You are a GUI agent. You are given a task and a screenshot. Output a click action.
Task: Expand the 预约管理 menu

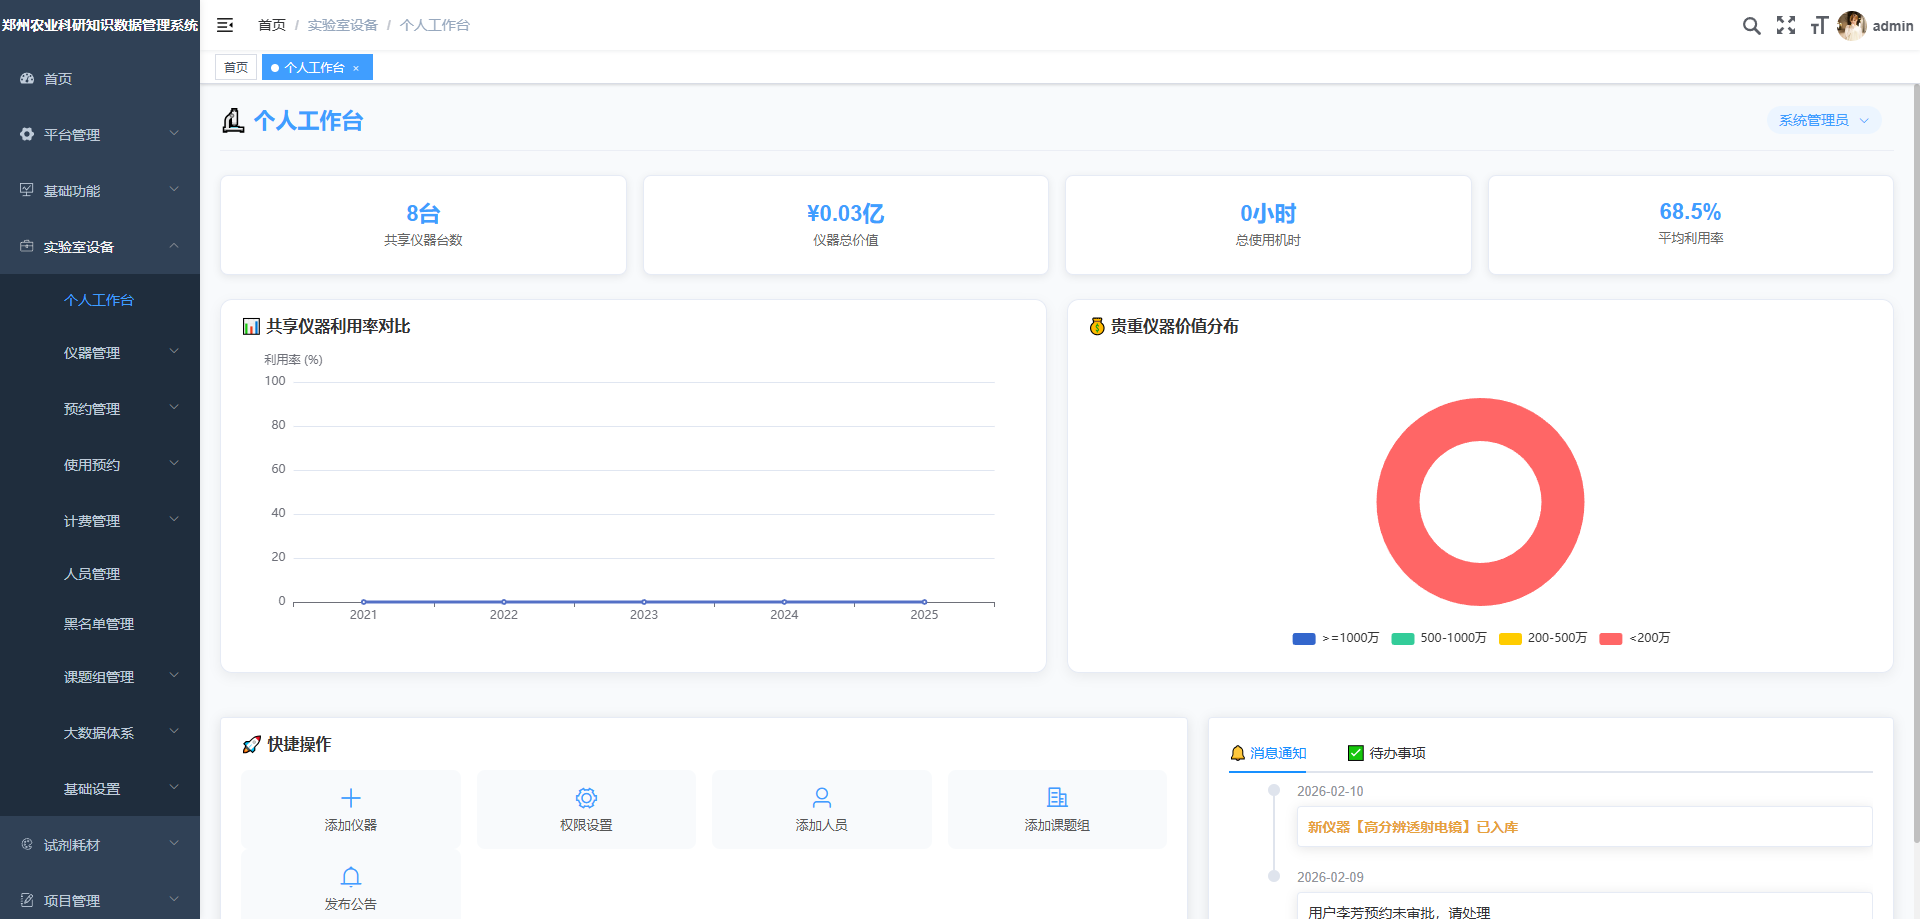click(92, 408)
